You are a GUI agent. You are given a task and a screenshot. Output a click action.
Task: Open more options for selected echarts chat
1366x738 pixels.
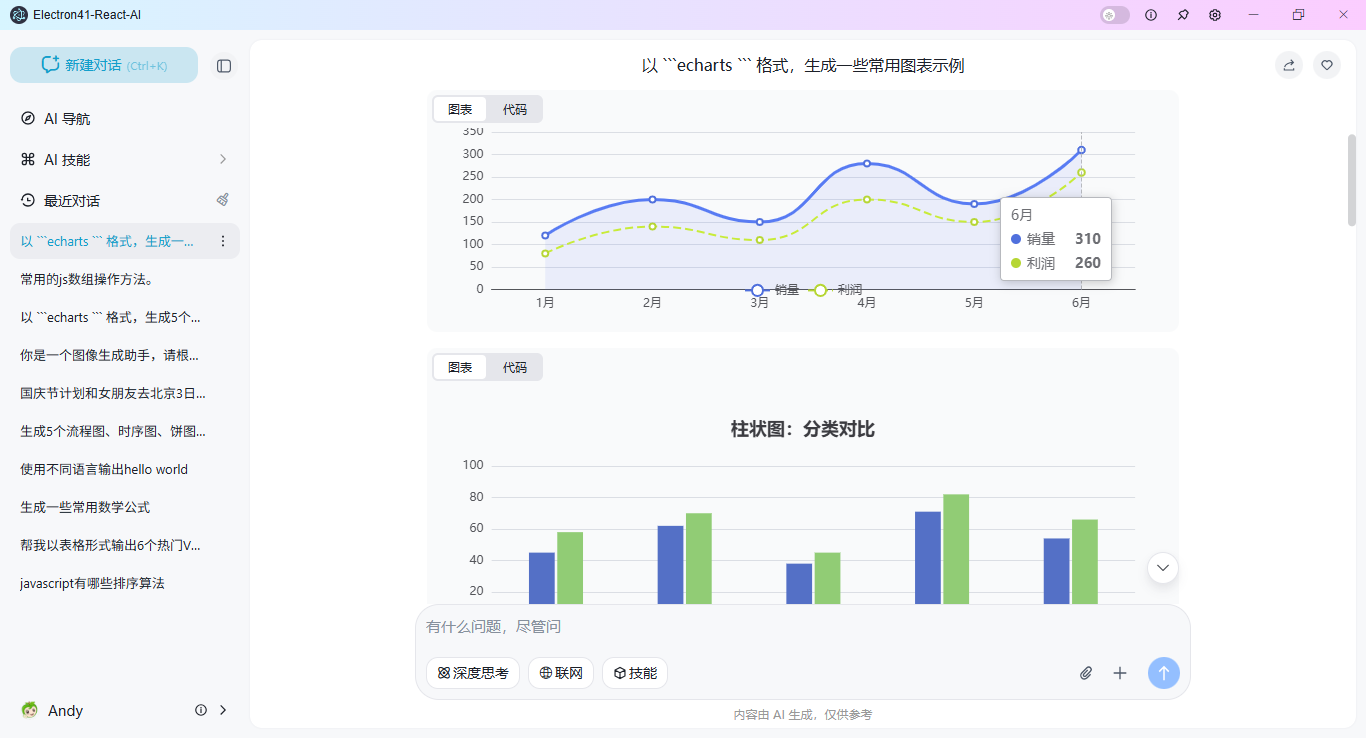pyautogui.click(x=223, y=241)
